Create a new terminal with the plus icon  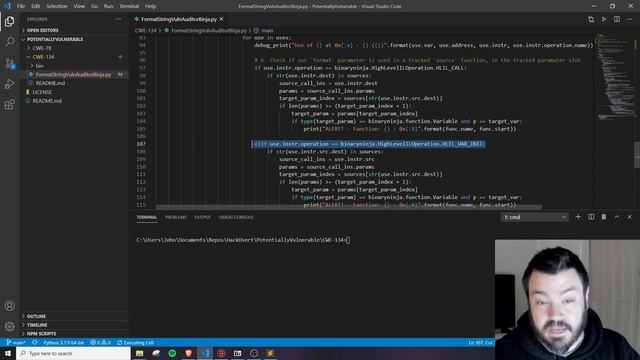(x=578, y=217)
